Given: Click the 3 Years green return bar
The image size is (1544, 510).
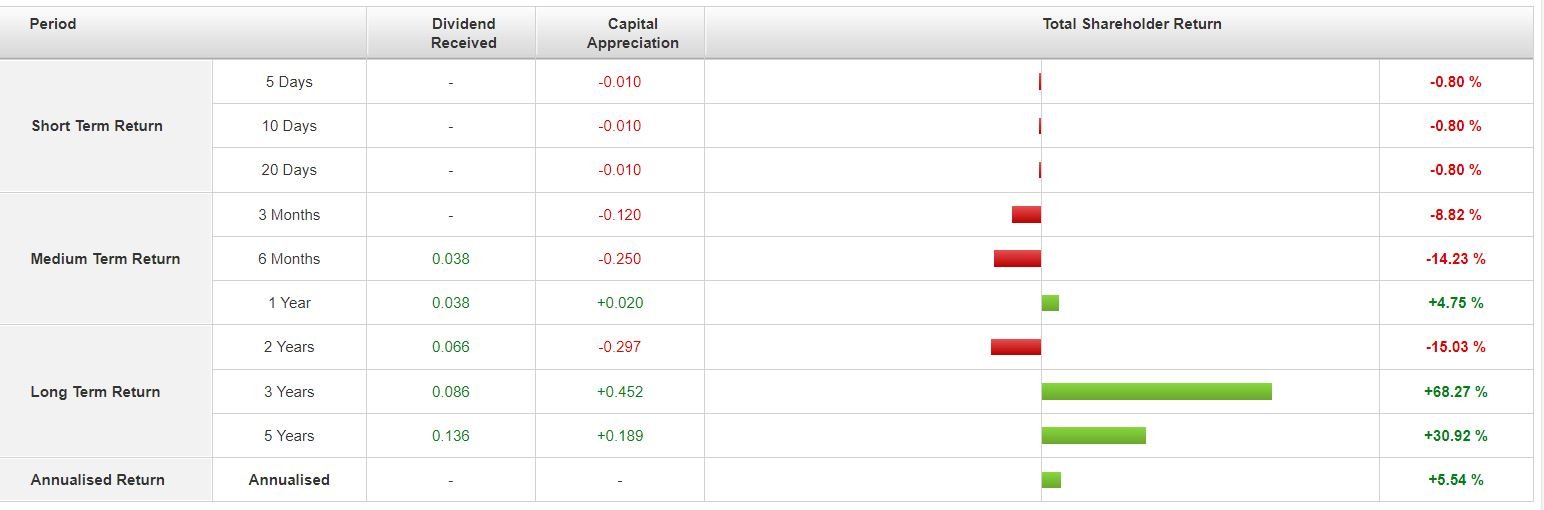Looking at the screenshot, I should [x=1157, y=391].
